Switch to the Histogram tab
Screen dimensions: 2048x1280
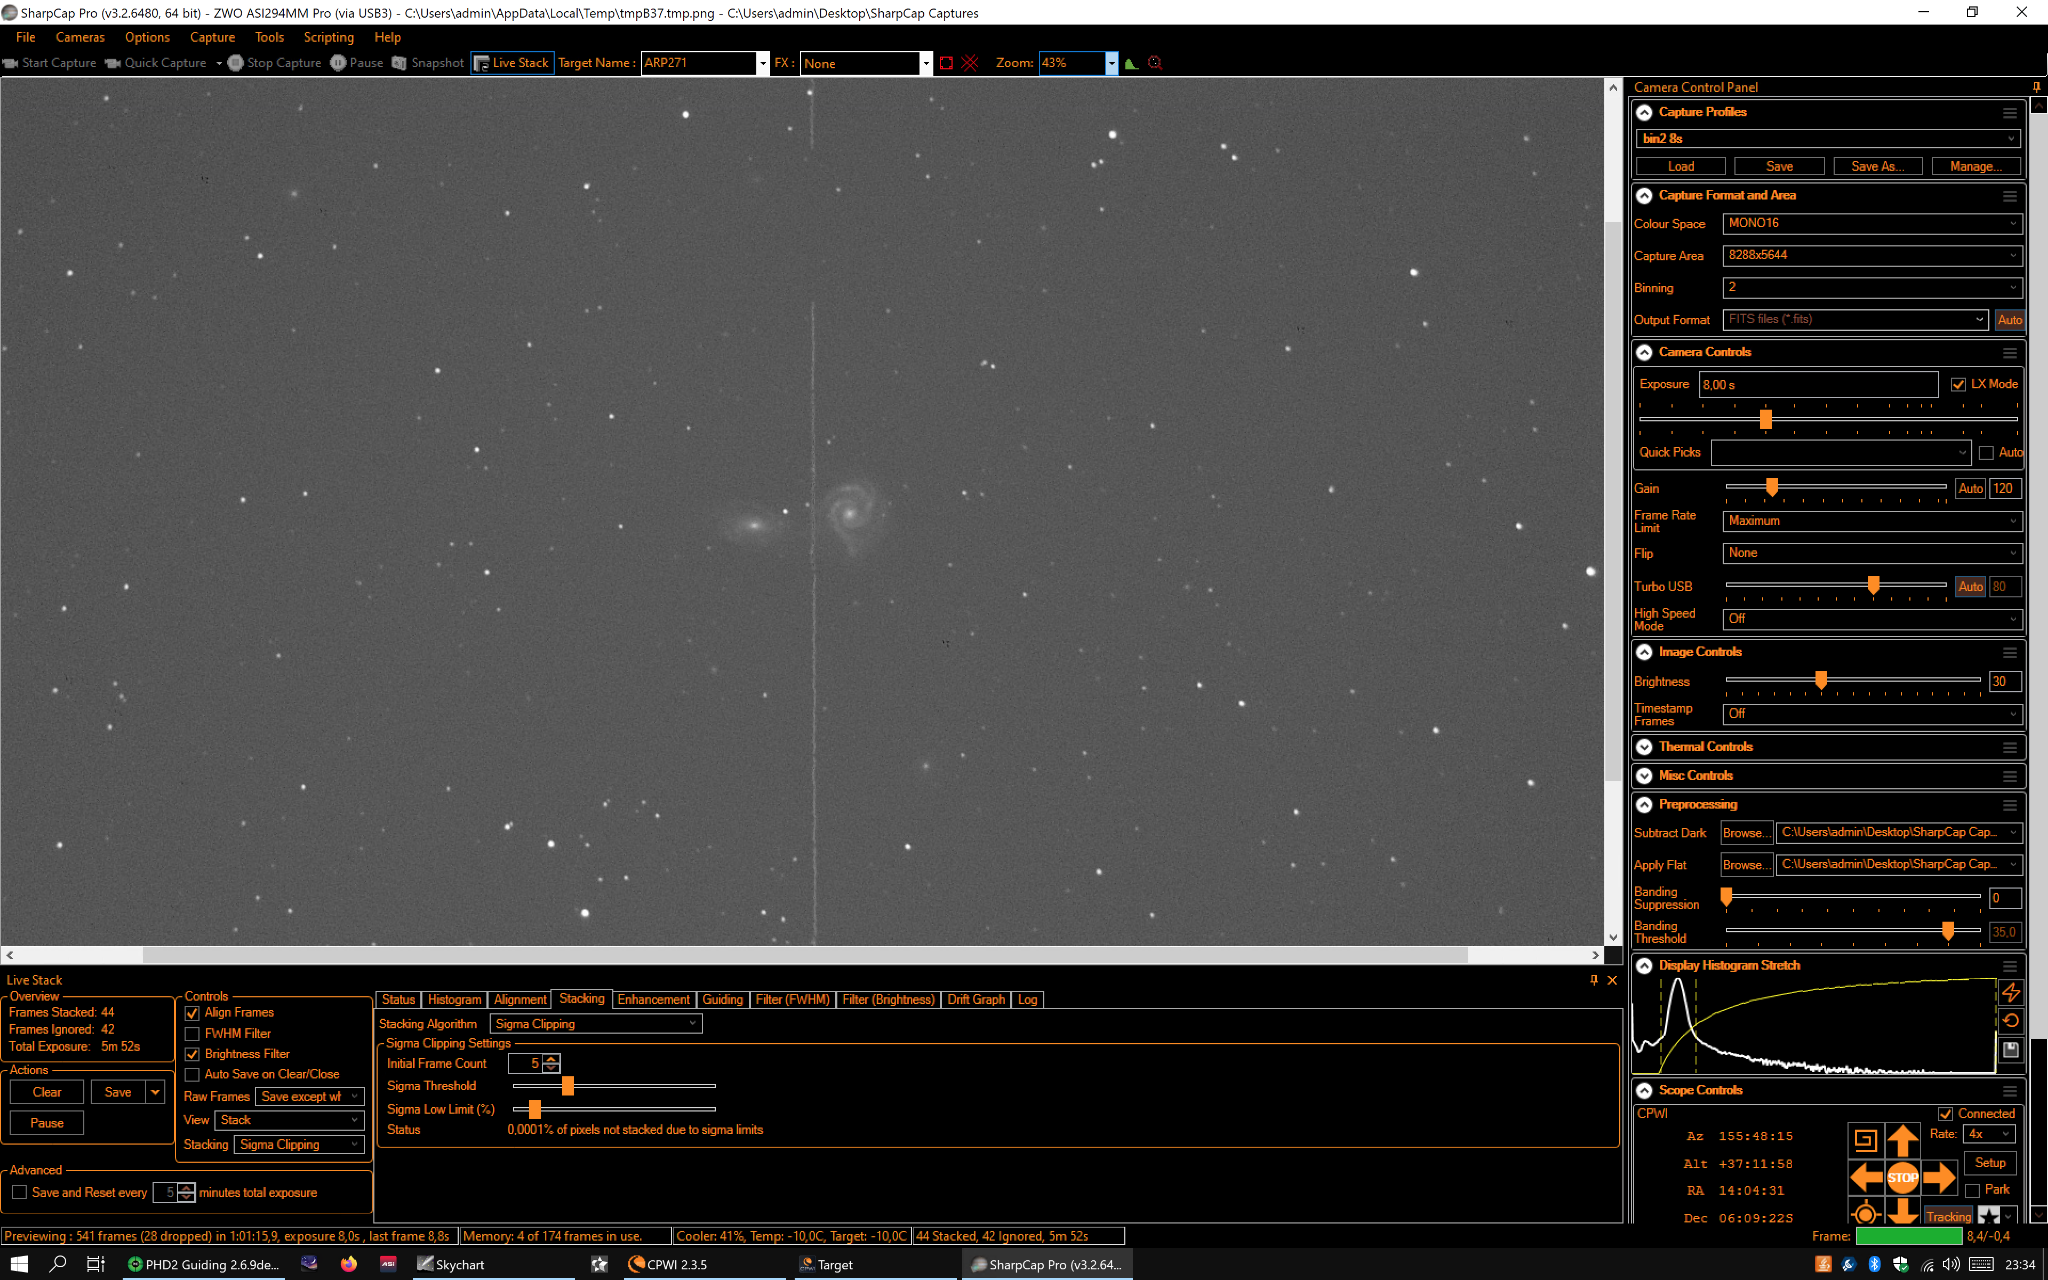point(454,1000)
